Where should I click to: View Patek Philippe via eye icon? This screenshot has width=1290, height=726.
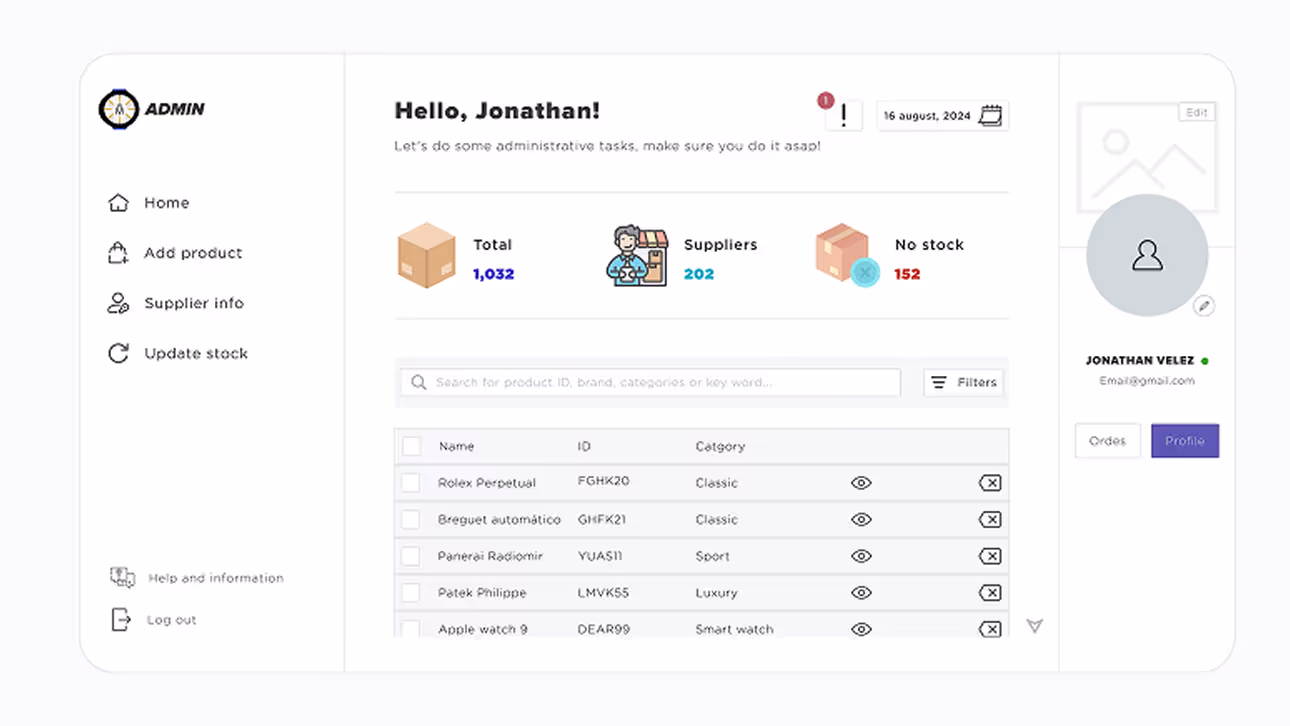click(861, 593)
